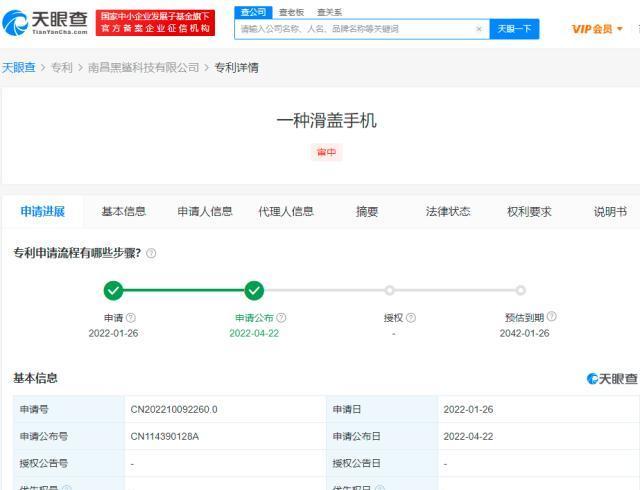
Task: Select the 查老板 search tab
Action: [291, 13]
